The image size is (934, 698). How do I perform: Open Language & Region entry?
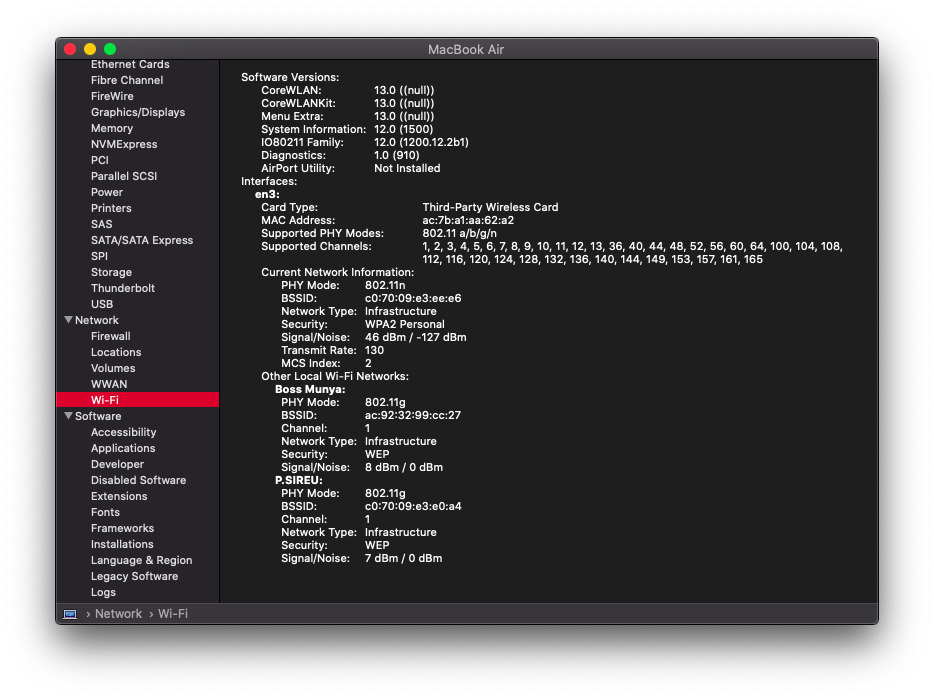point(141,561)
